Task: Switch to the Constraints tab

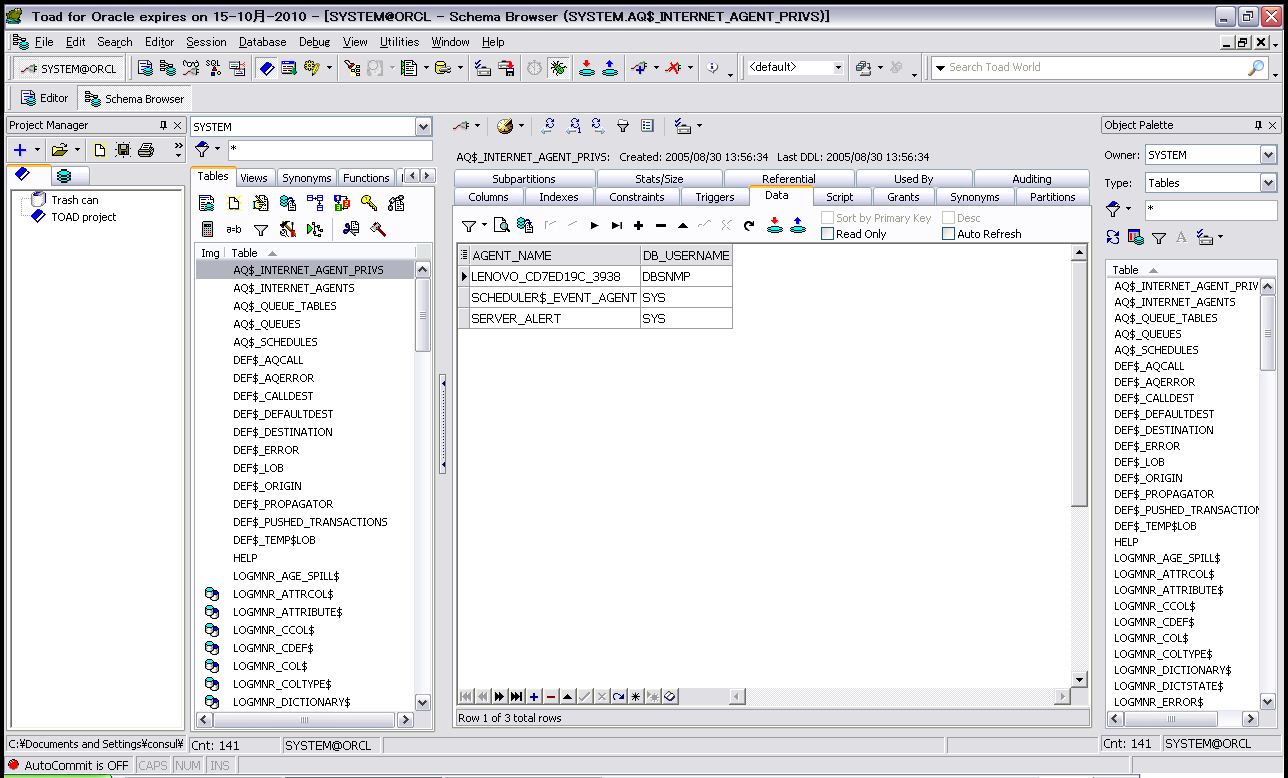Action: (x=636, y=197)
